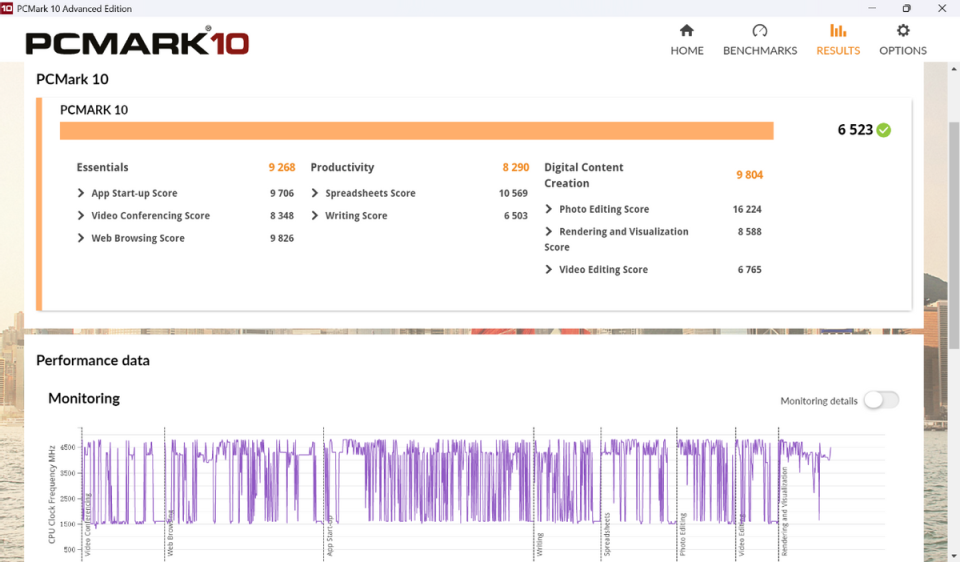
Task: Click the PCMark 10 app title icon
Action: (x=7, y=9)
